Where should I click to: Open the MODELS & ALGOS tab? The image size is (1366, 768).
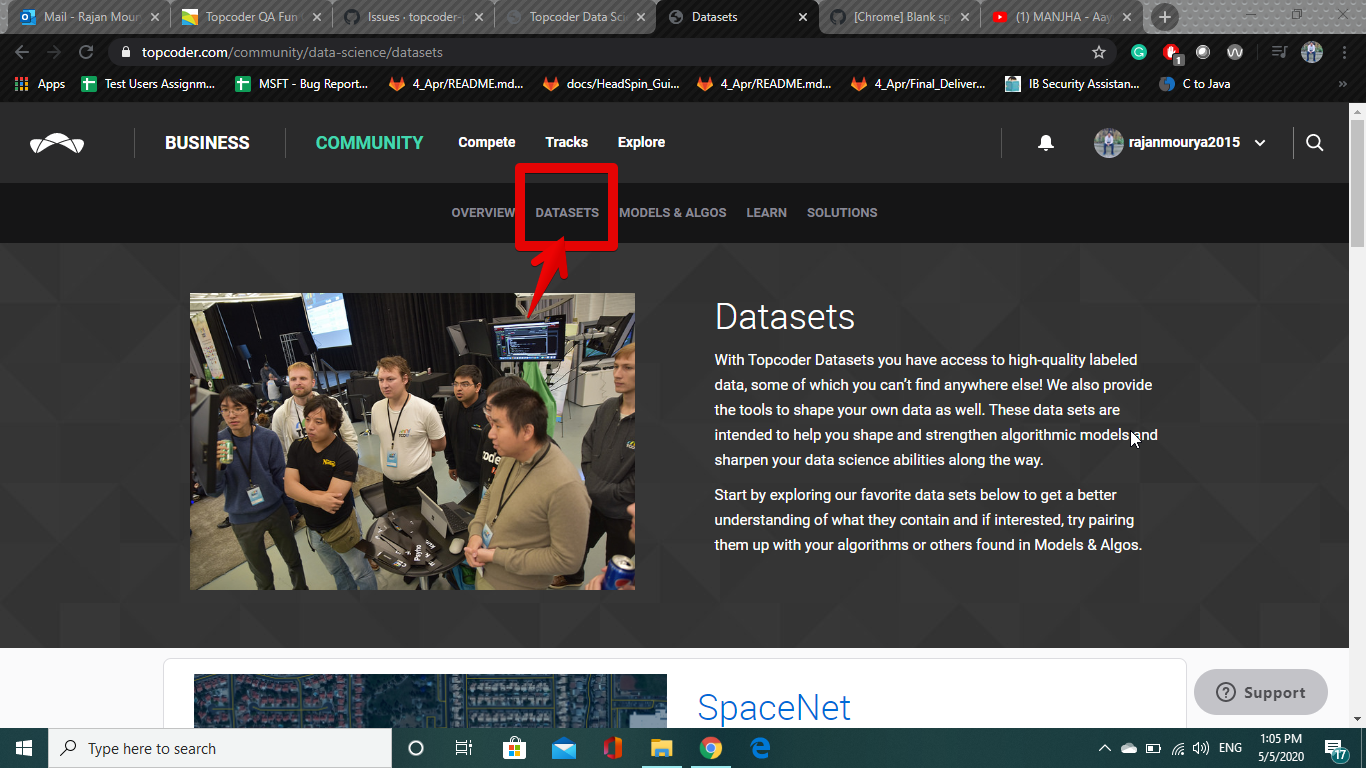coord(673,213)
